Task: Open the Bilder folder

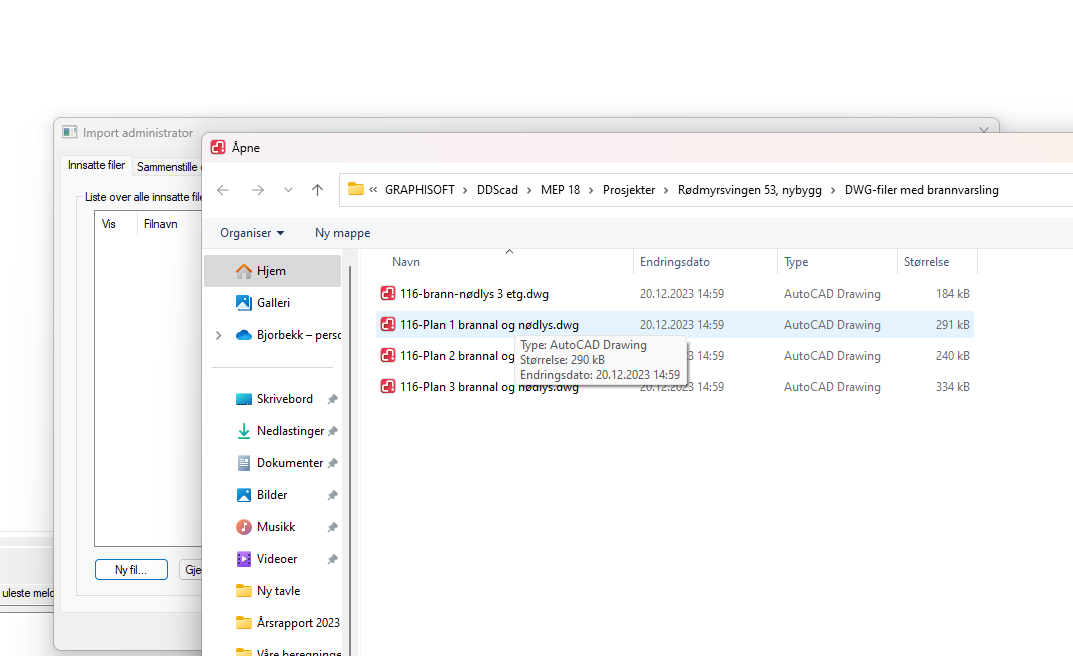Action: tap(272, 495)
